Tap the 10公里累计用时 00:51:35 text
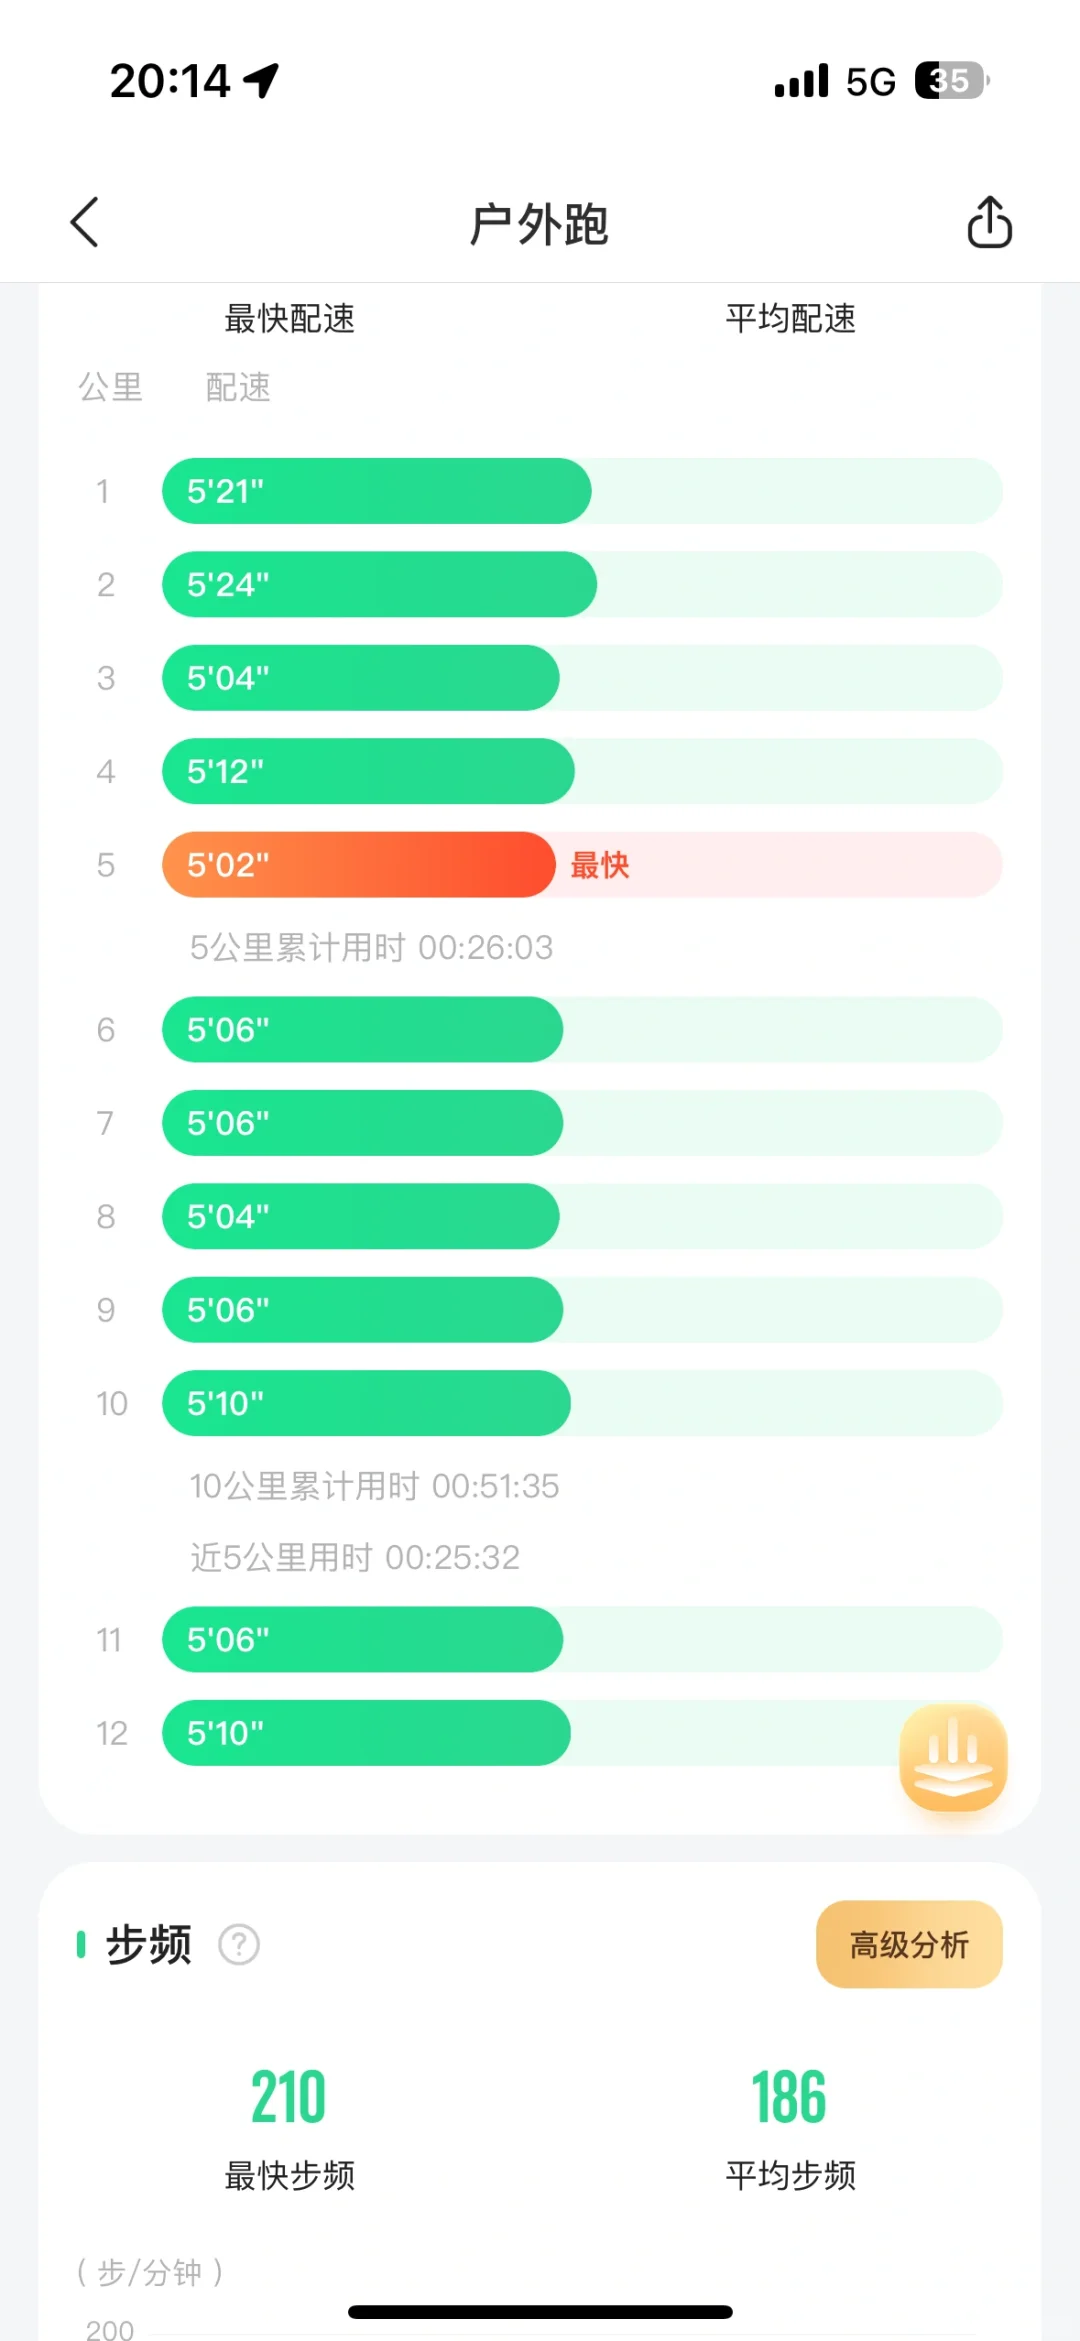The height and width of the screenshot is (2341, 1080). point(374,1486)
